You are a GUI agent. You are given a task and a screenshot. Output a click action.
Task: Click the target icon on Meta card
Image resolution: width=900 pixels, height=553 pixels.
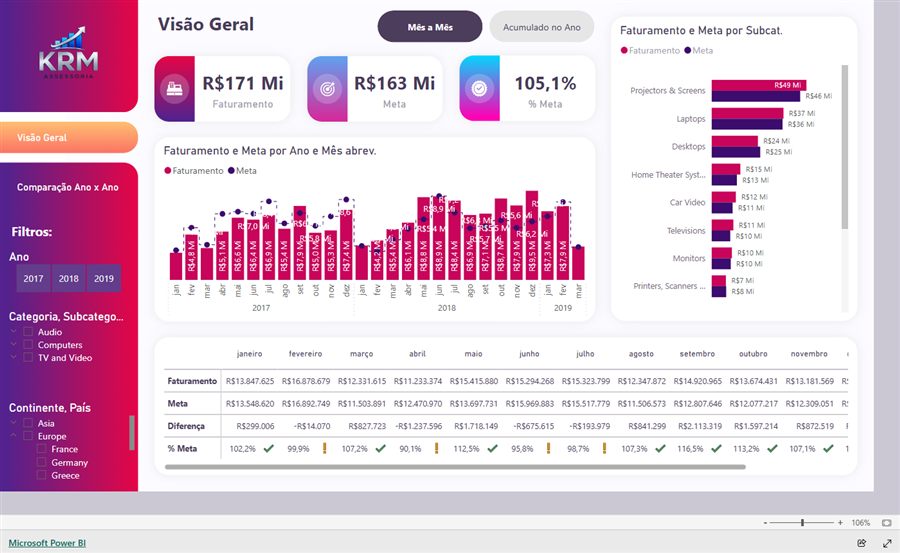tap(327, 89)
